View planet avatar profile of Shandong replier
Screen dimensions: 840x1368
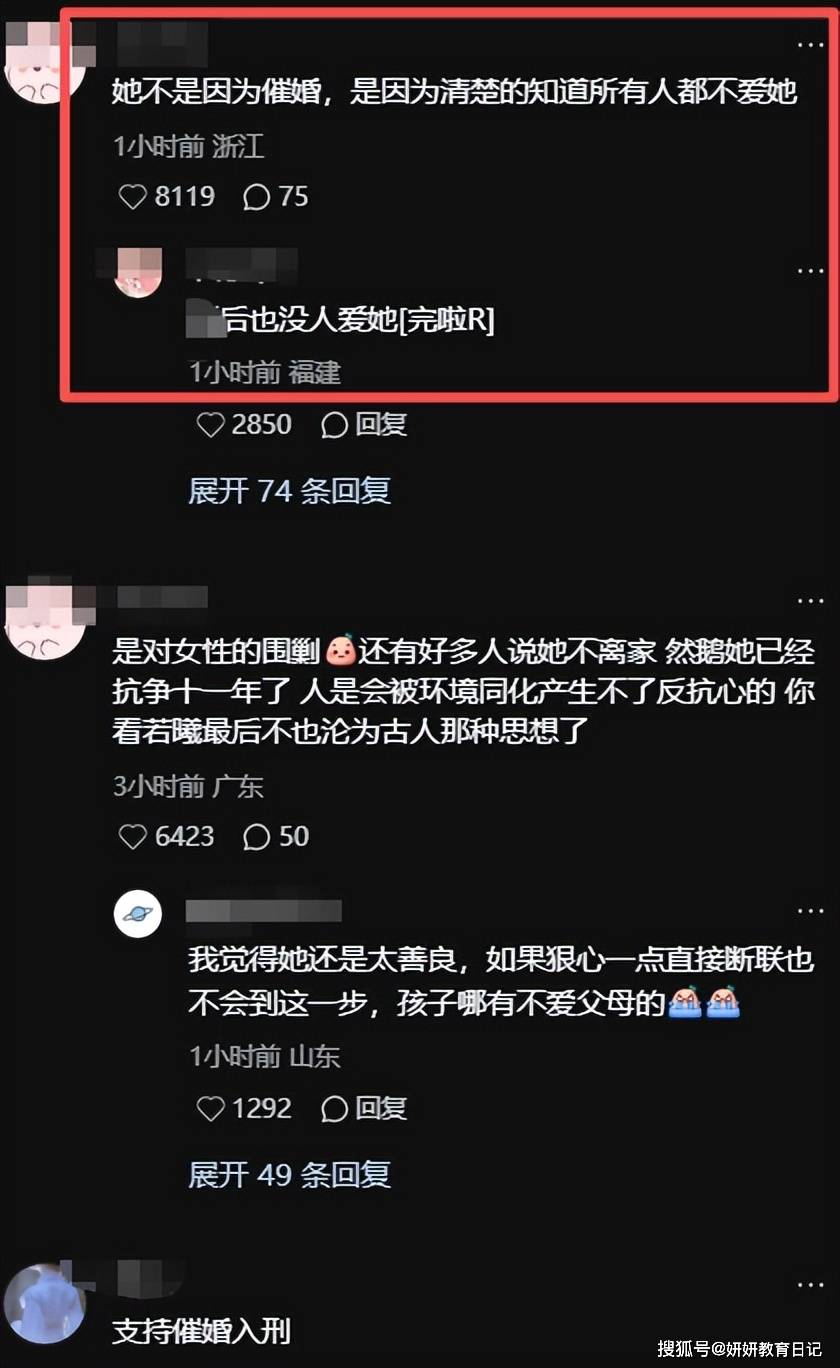pos(138,913)
